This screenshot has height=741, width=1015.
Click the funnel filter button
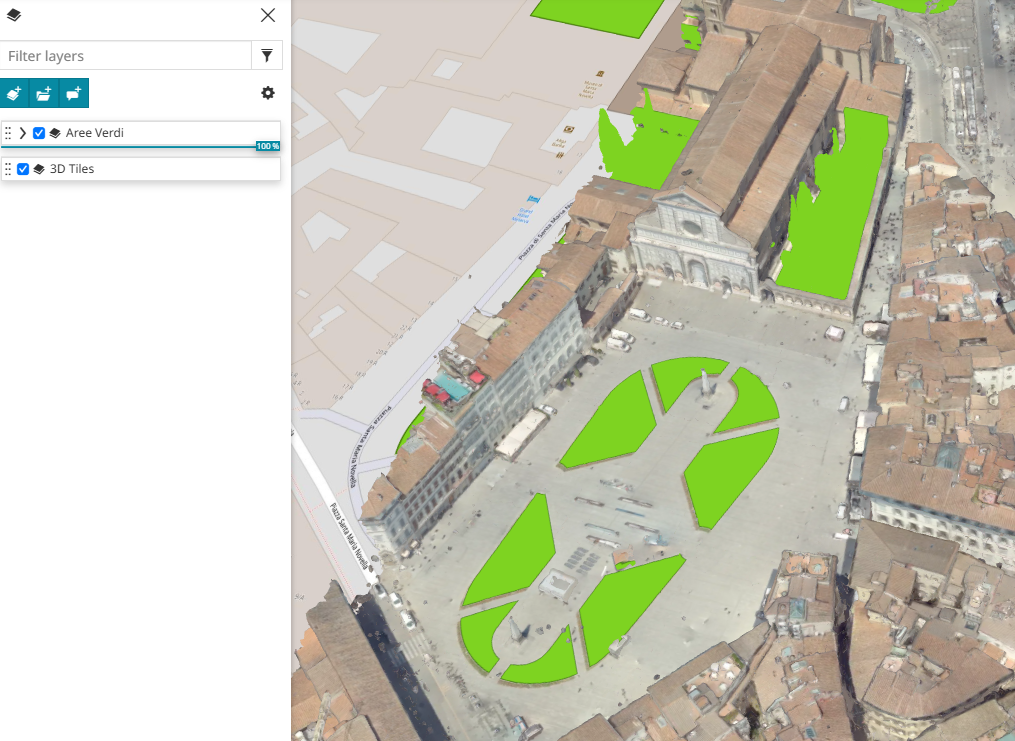pos(267,56)
